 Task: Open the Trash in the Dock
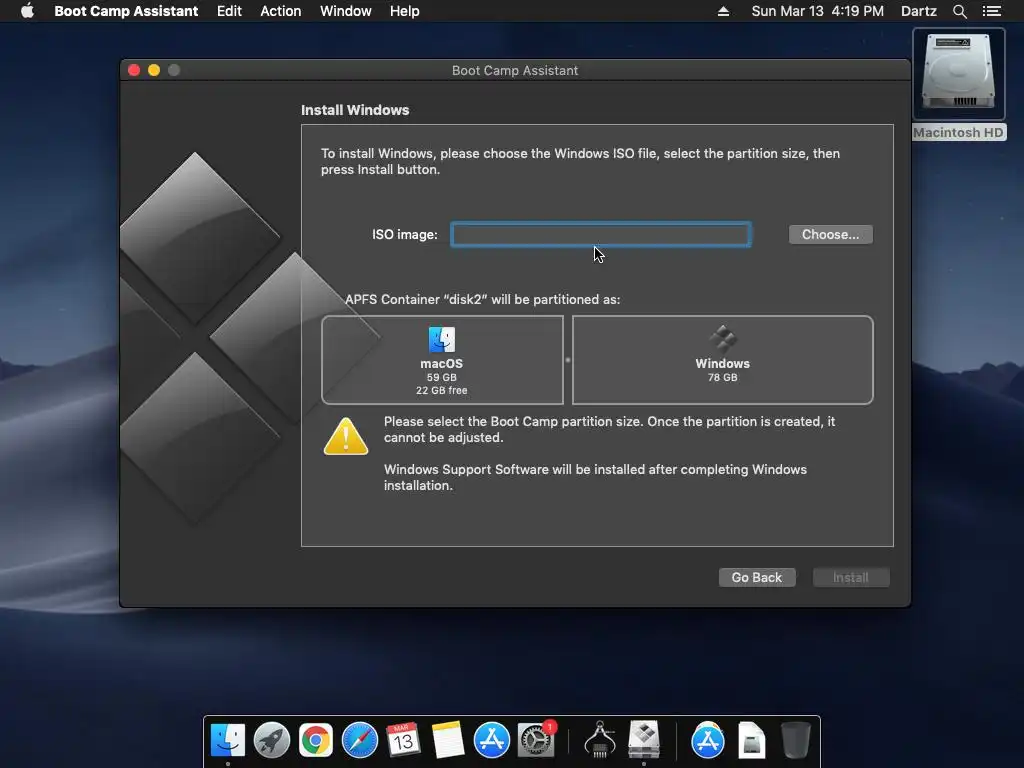tap(795, 740)
